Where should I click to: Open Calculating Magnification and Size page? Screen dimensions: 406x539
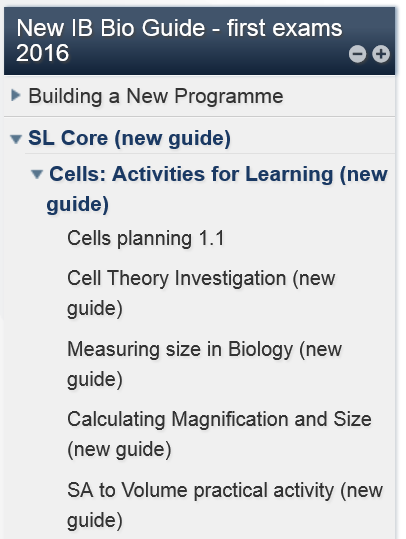click(x=219, y=434)
